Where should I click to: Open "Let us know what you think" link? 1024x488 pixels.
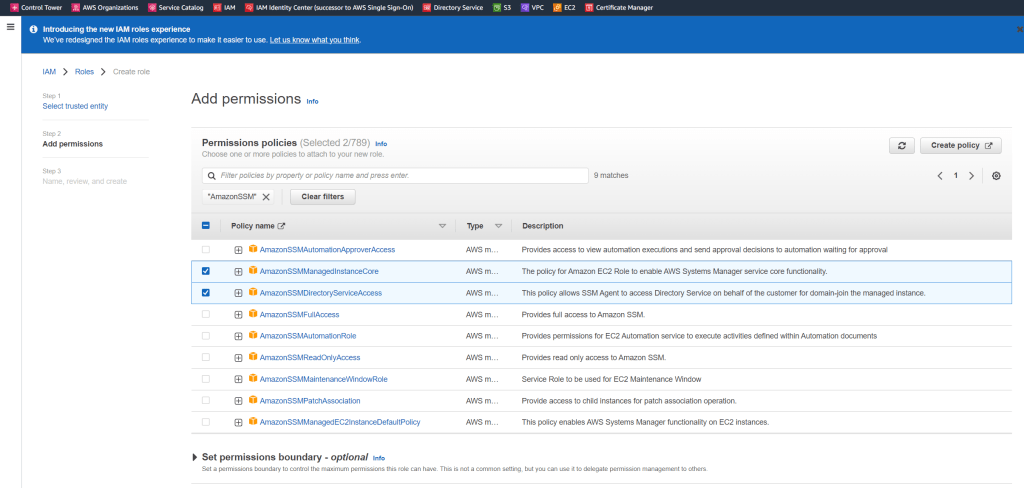click(x=315, y=40)
